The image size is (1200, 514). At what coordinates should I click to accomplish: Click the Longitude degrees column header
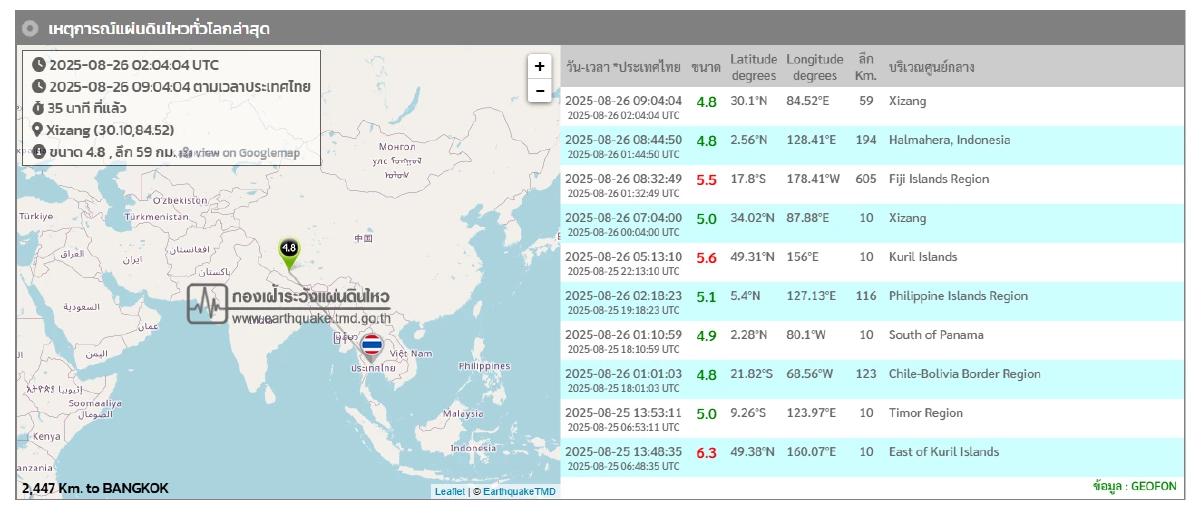(814, 67)
